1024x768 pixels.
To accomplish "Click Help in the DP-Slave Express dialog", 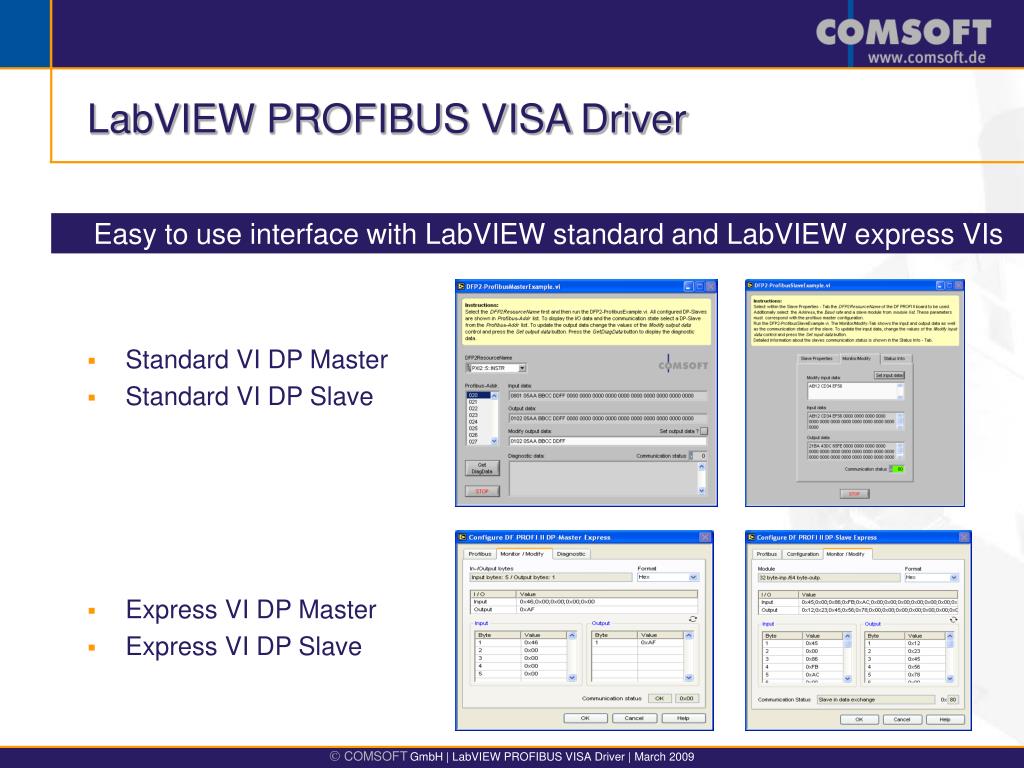I will click(945, 719).
